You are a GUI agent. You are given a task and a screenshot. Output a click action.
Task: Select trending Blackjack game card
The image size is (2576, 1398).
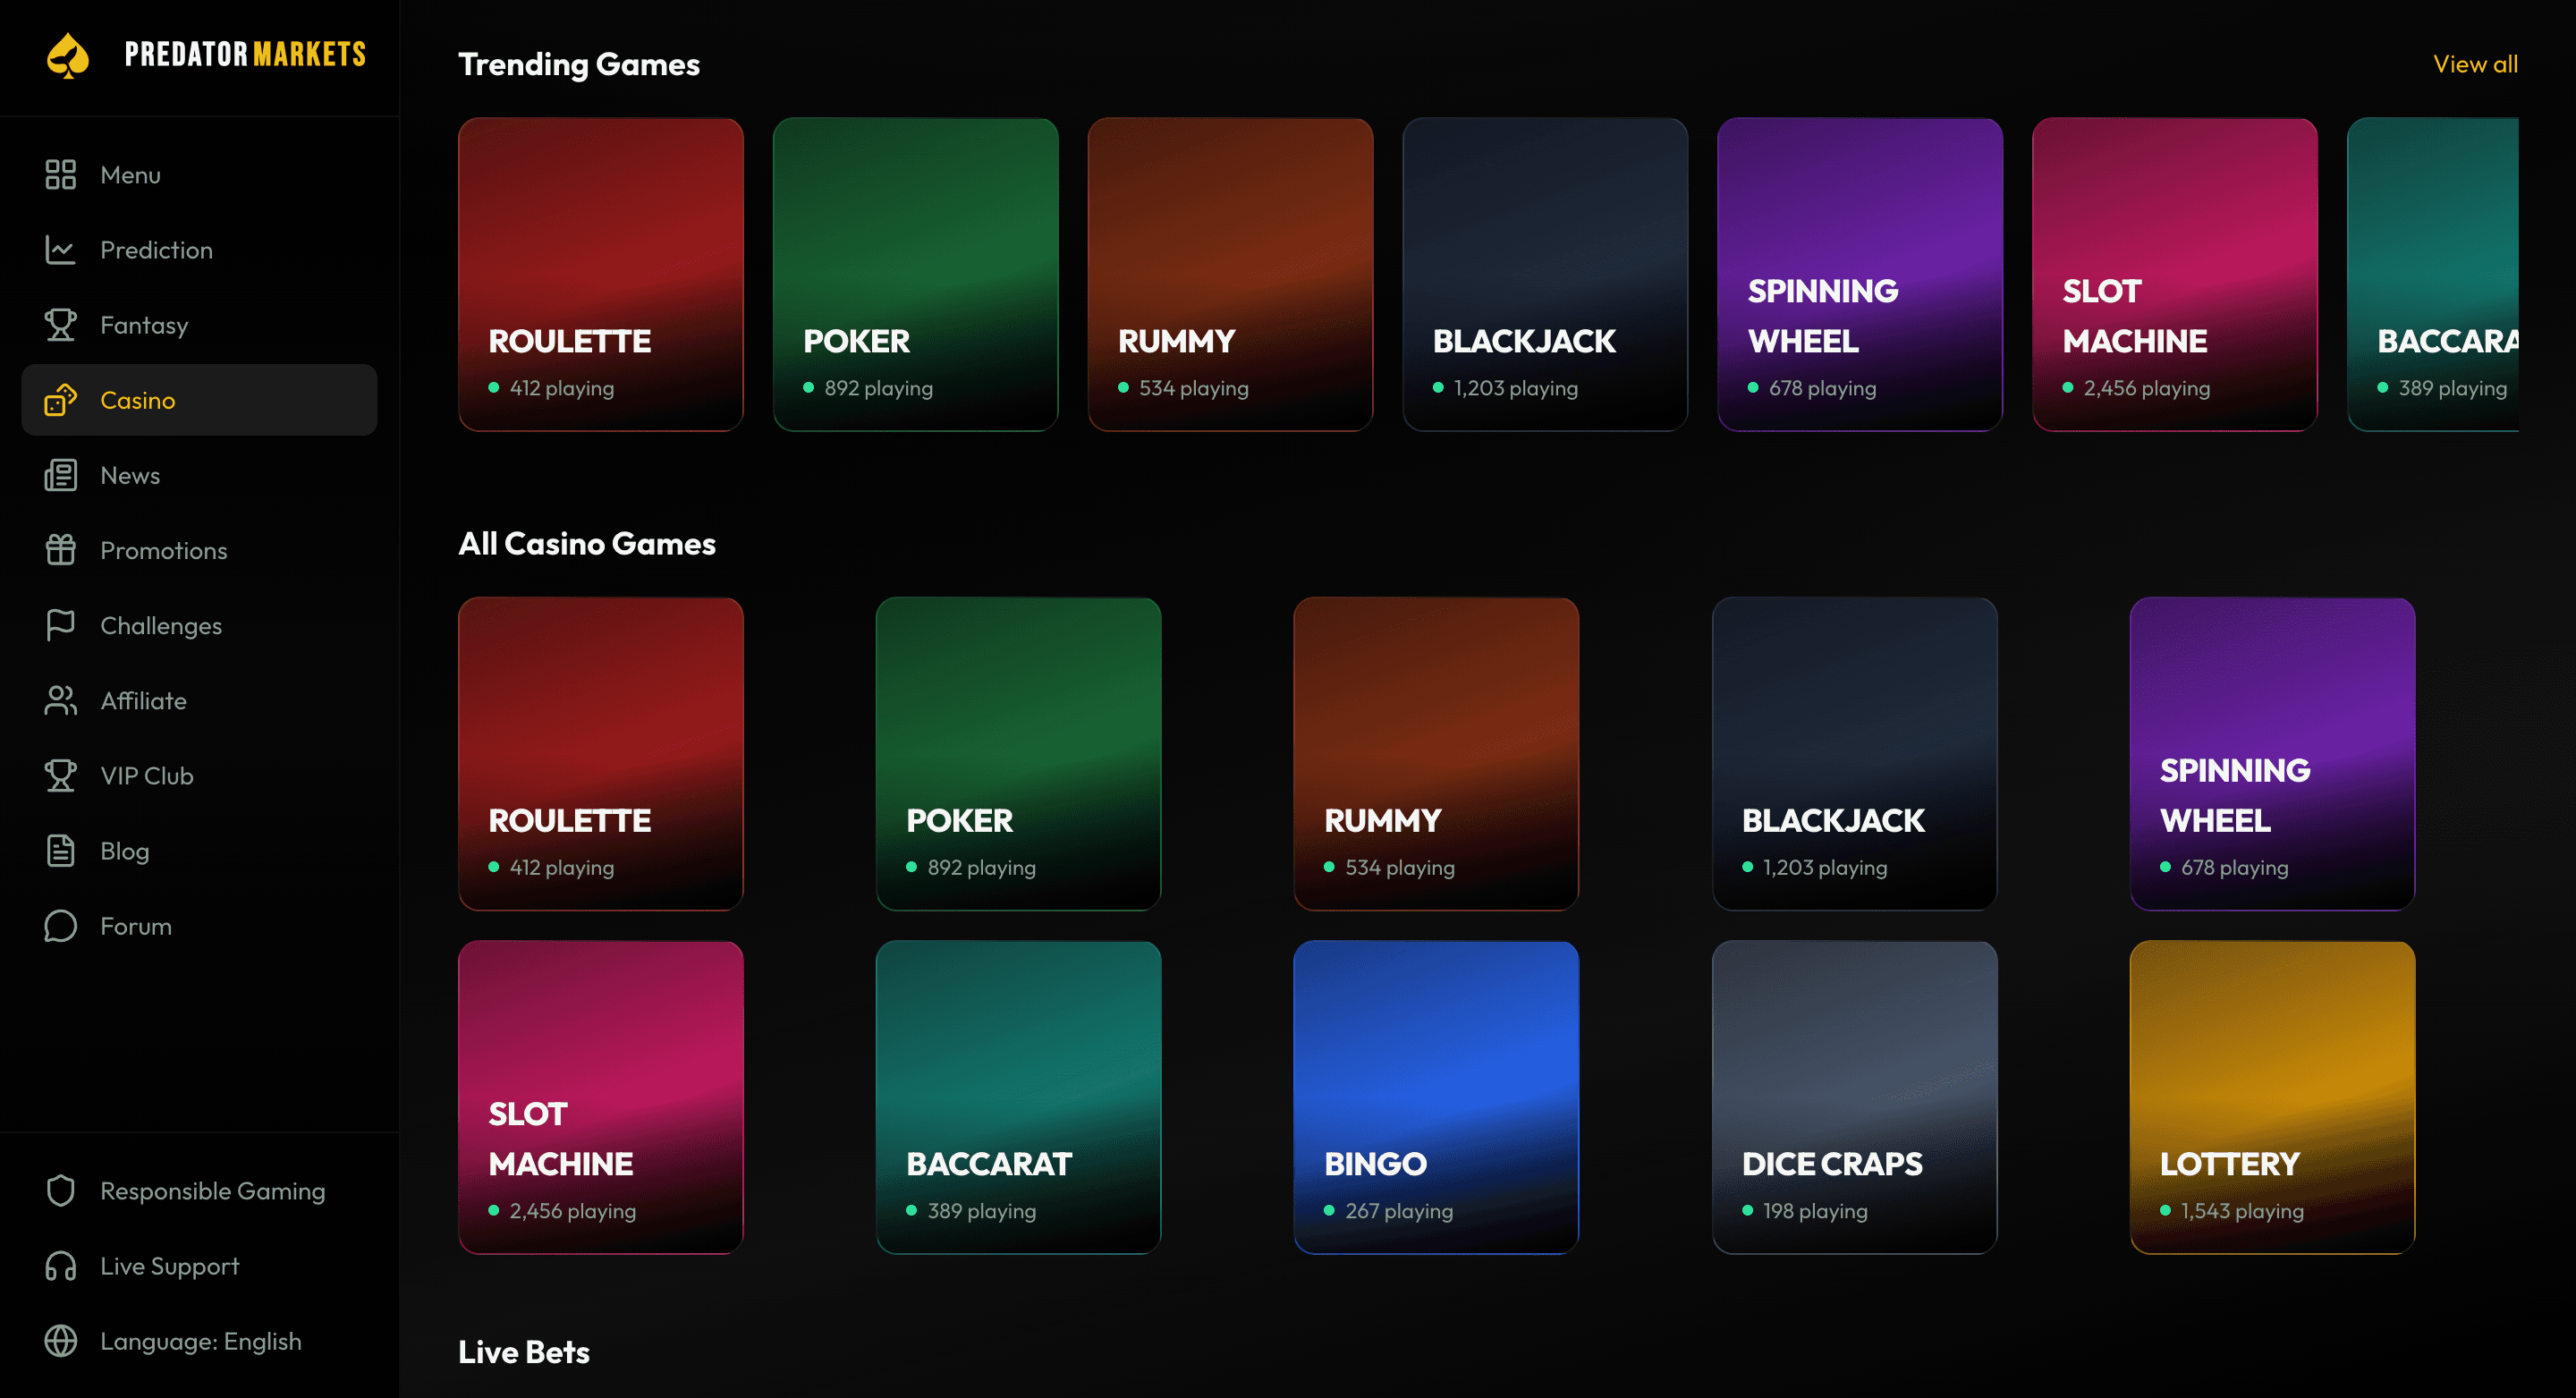pyautogui.click(x=1545, y=275)
